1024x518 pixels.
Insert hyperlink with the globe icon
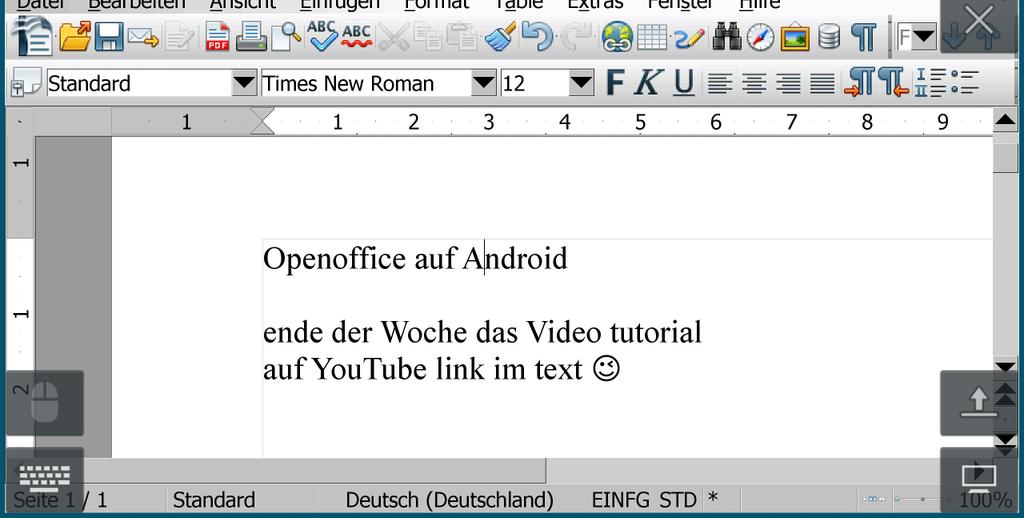tap(617, 37)
